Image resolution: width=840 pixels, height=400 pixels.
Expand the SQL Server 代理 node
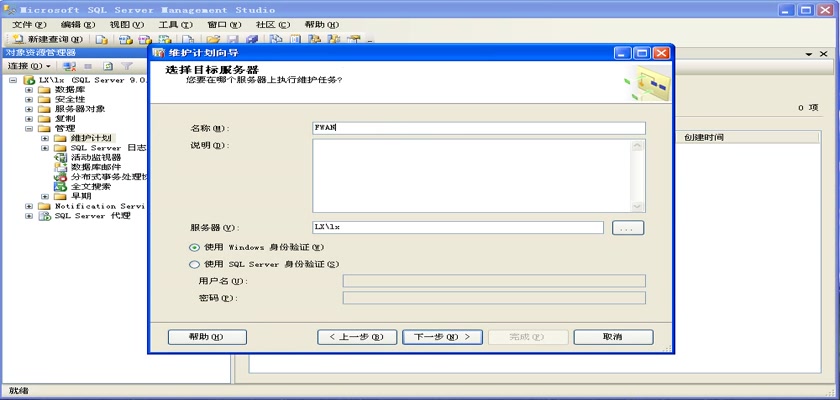click(x=29, y=216)
